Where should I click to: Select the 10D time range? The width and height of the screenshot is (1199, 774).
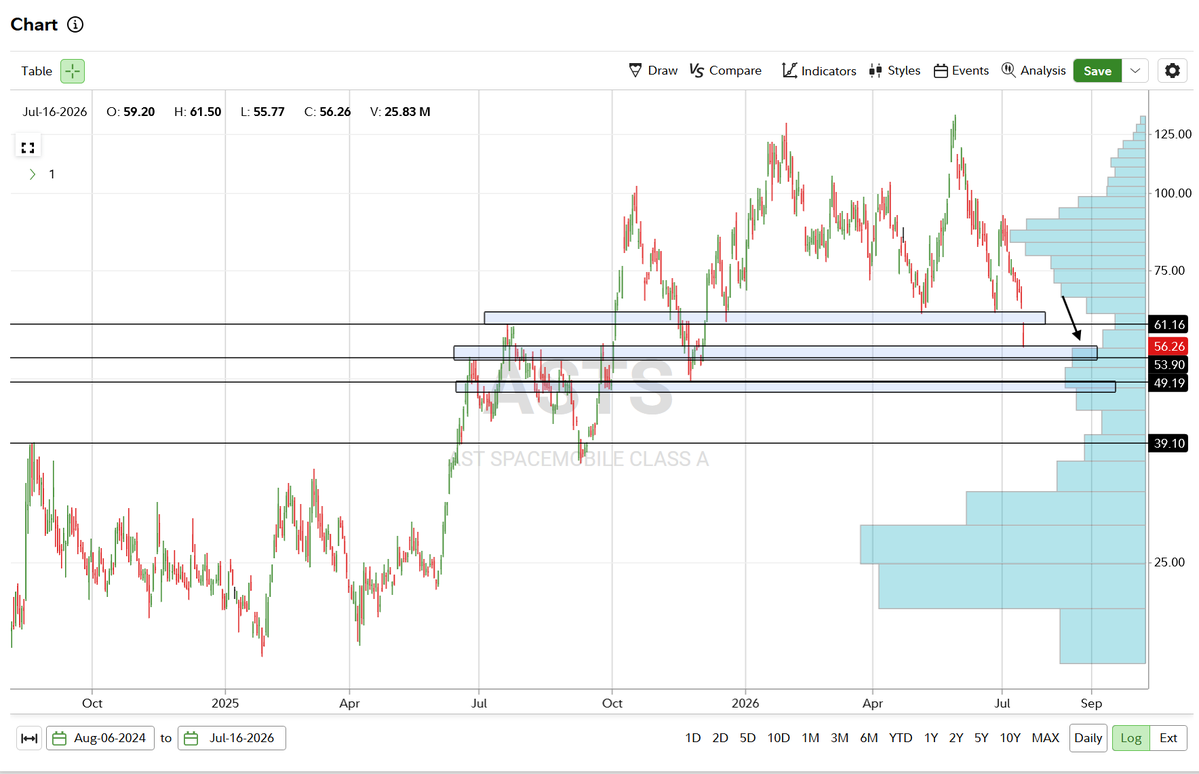[778, 738]
